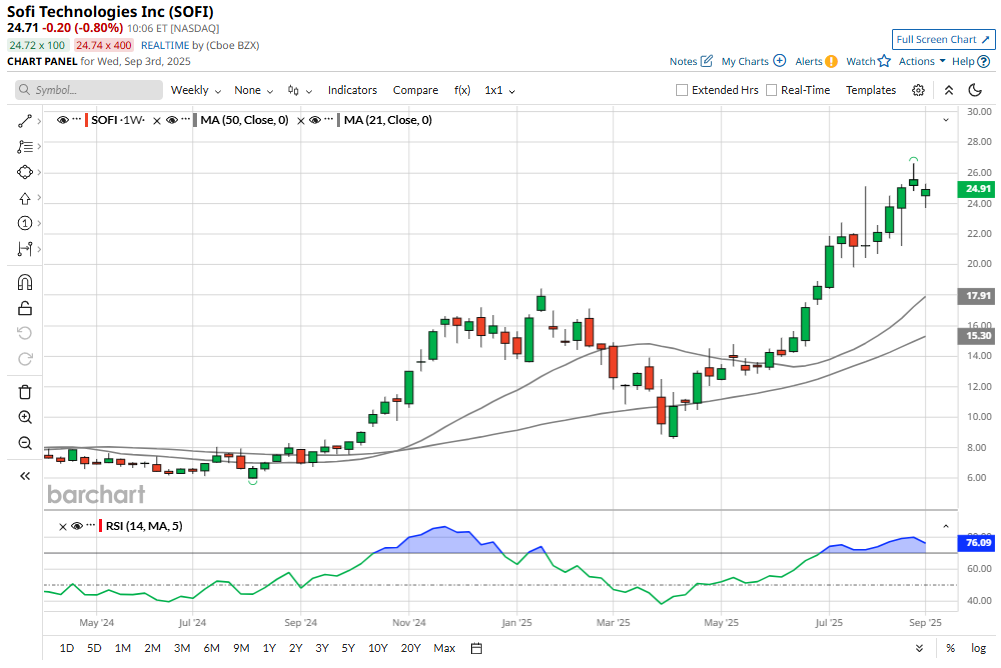
Task: Select the numbered annotation tool
Action: (x=24, y=223)
